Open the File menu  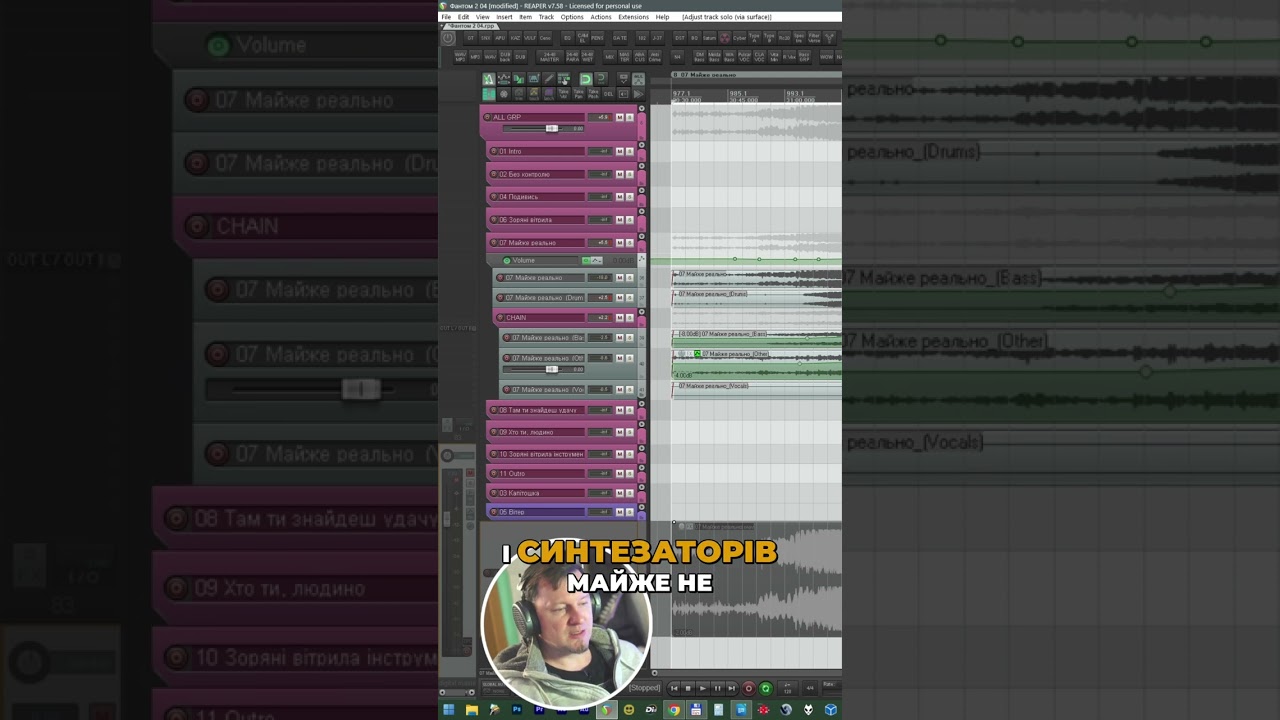click(446, 17)
